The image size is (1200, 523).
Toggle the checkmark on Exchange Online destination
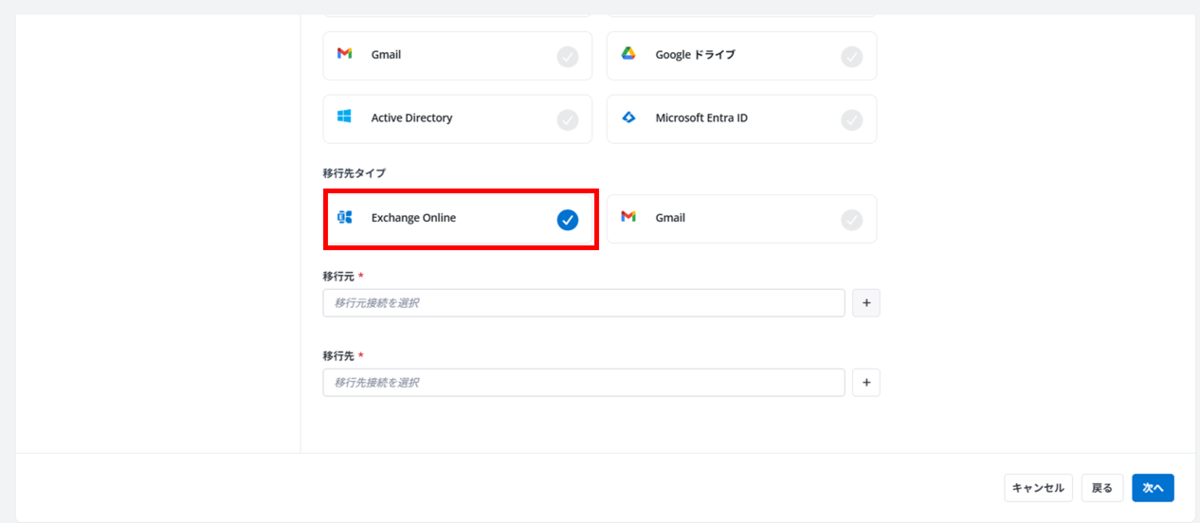click(568, 220)
